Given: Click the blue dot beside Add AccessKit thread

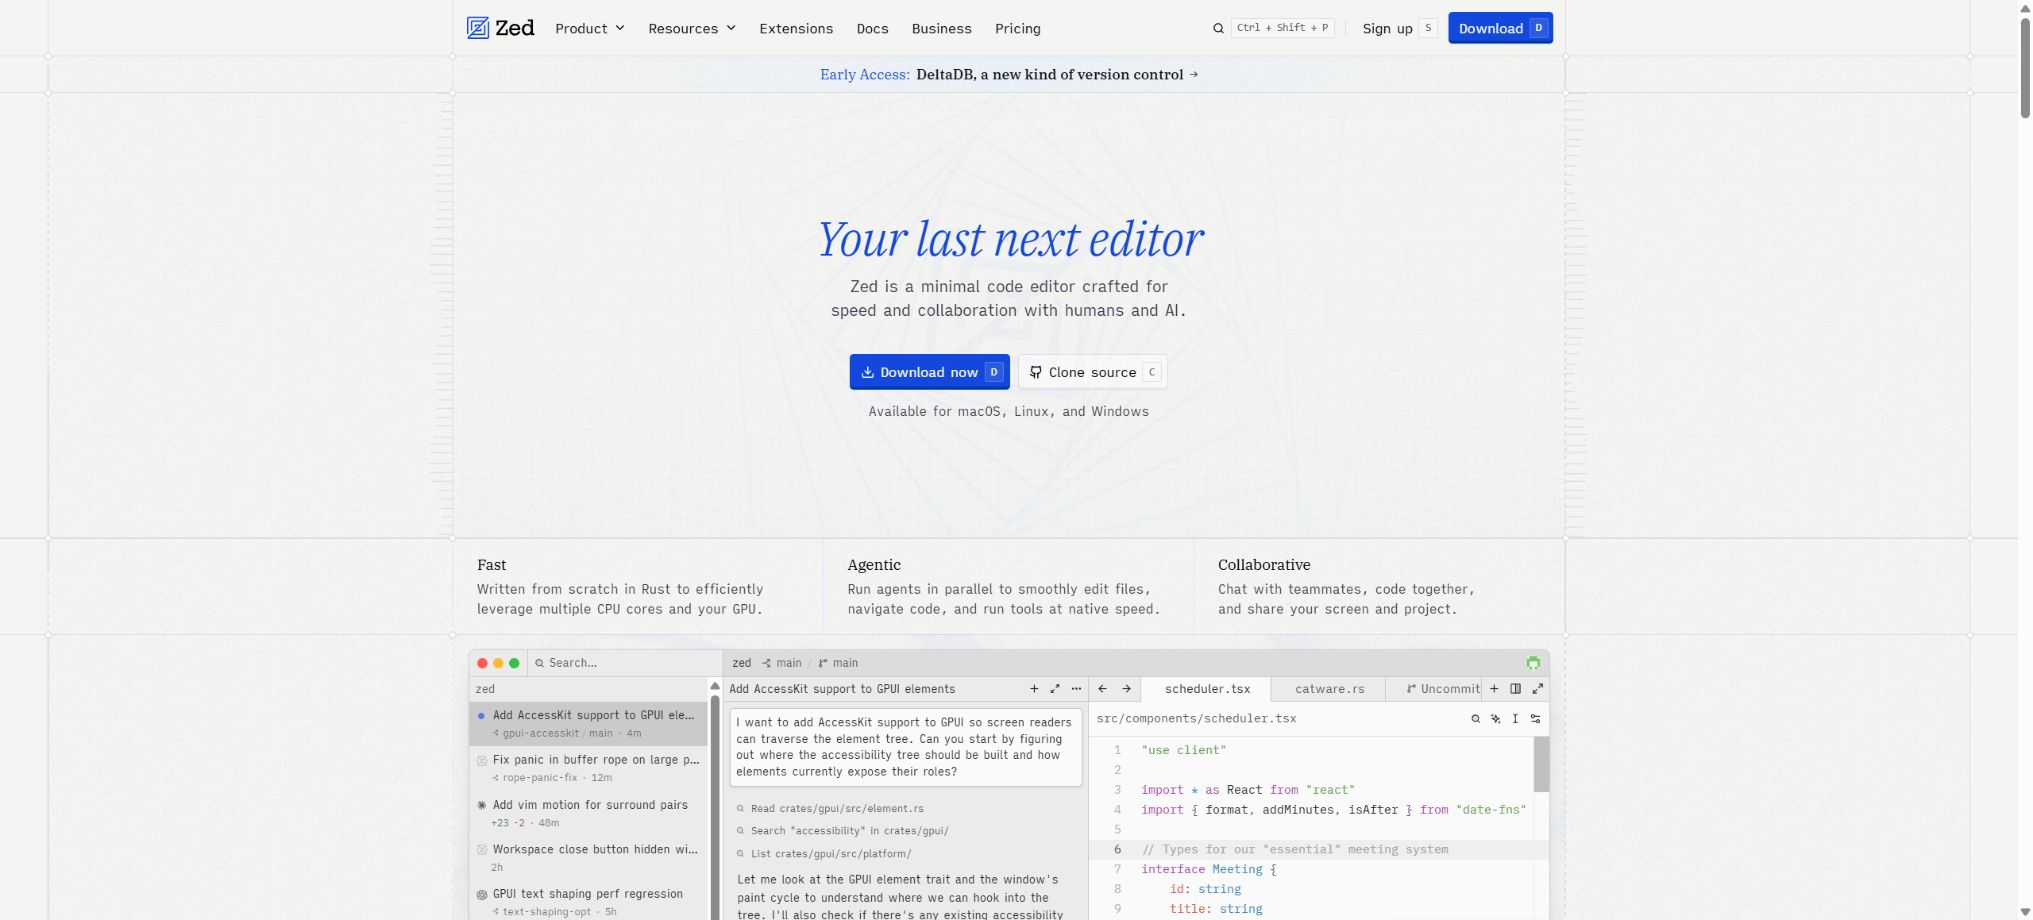Looking at the screenshot, I should 481,716.
